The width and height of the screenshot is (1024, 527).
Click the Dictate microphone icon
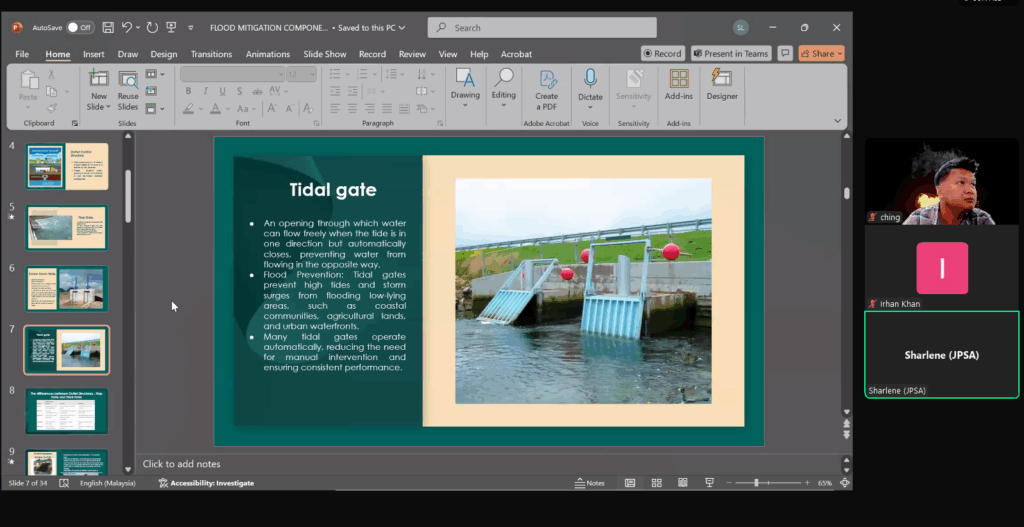pos(590,79)
